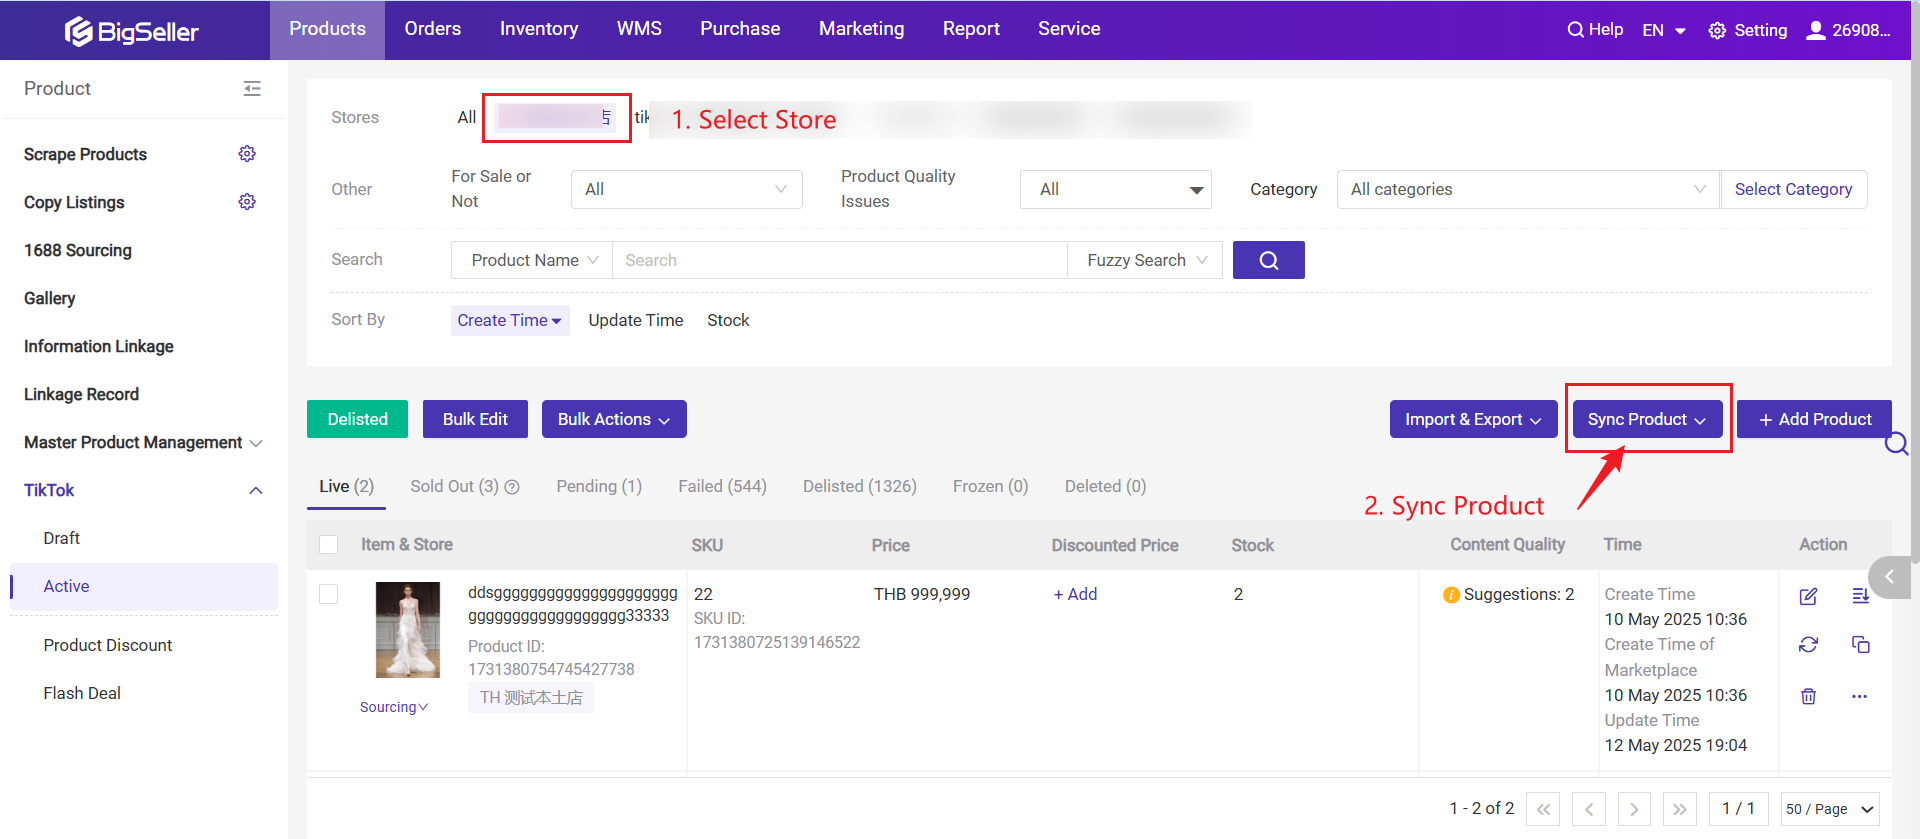The height and width of the screenshot is (839, 1920).
Task: Check the product row checkbox
Action: point(328,594)
